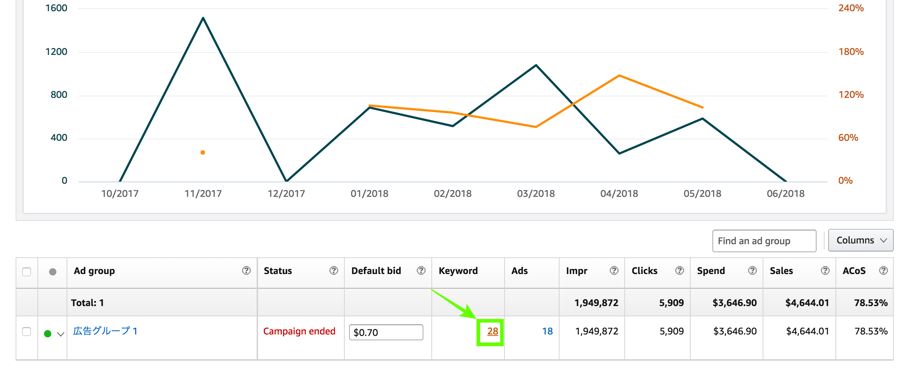Viewport: 920px width, 368px height.
Task: Focus the Find an ad group search box
Action: coord(764,241)
